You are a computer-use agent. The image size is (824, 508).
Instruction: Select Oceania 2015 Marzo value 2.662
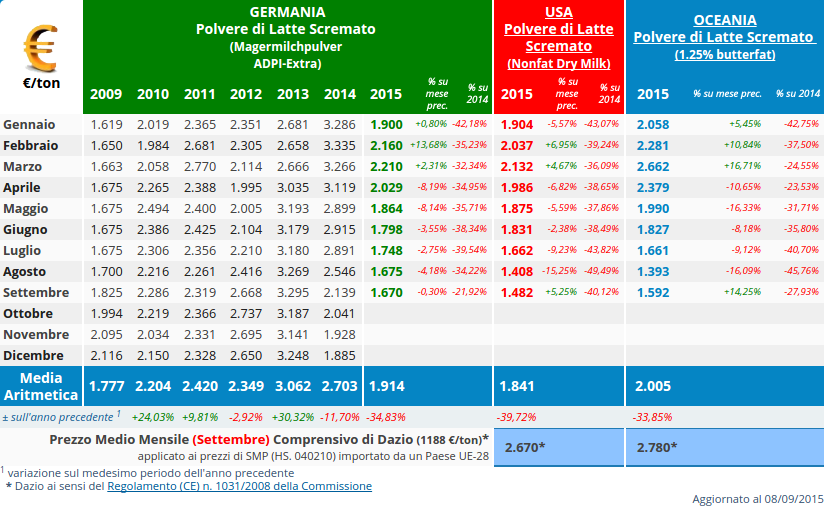(653, 166)
